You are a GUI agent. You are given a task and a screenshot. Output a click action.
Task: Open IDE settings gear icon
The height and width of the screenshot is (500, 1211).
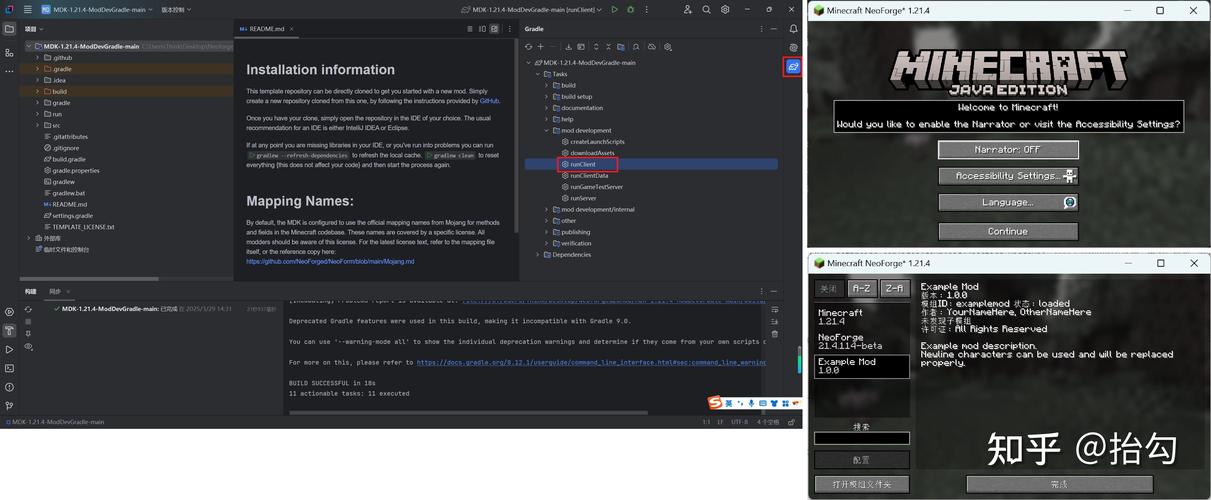(x=725, y=9)
